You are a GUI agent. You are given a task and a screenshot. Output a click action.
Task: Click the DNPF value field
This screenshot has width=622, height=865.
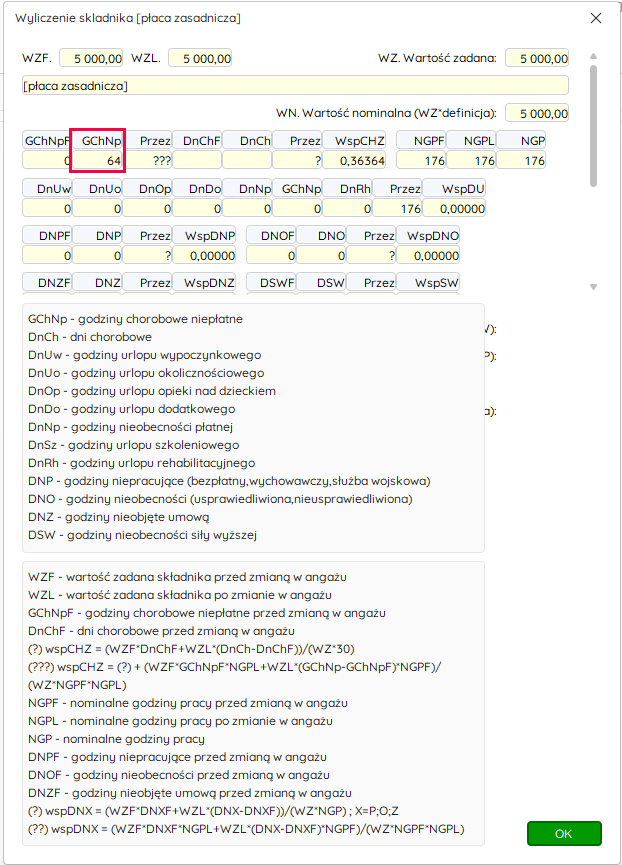(47, 255)
